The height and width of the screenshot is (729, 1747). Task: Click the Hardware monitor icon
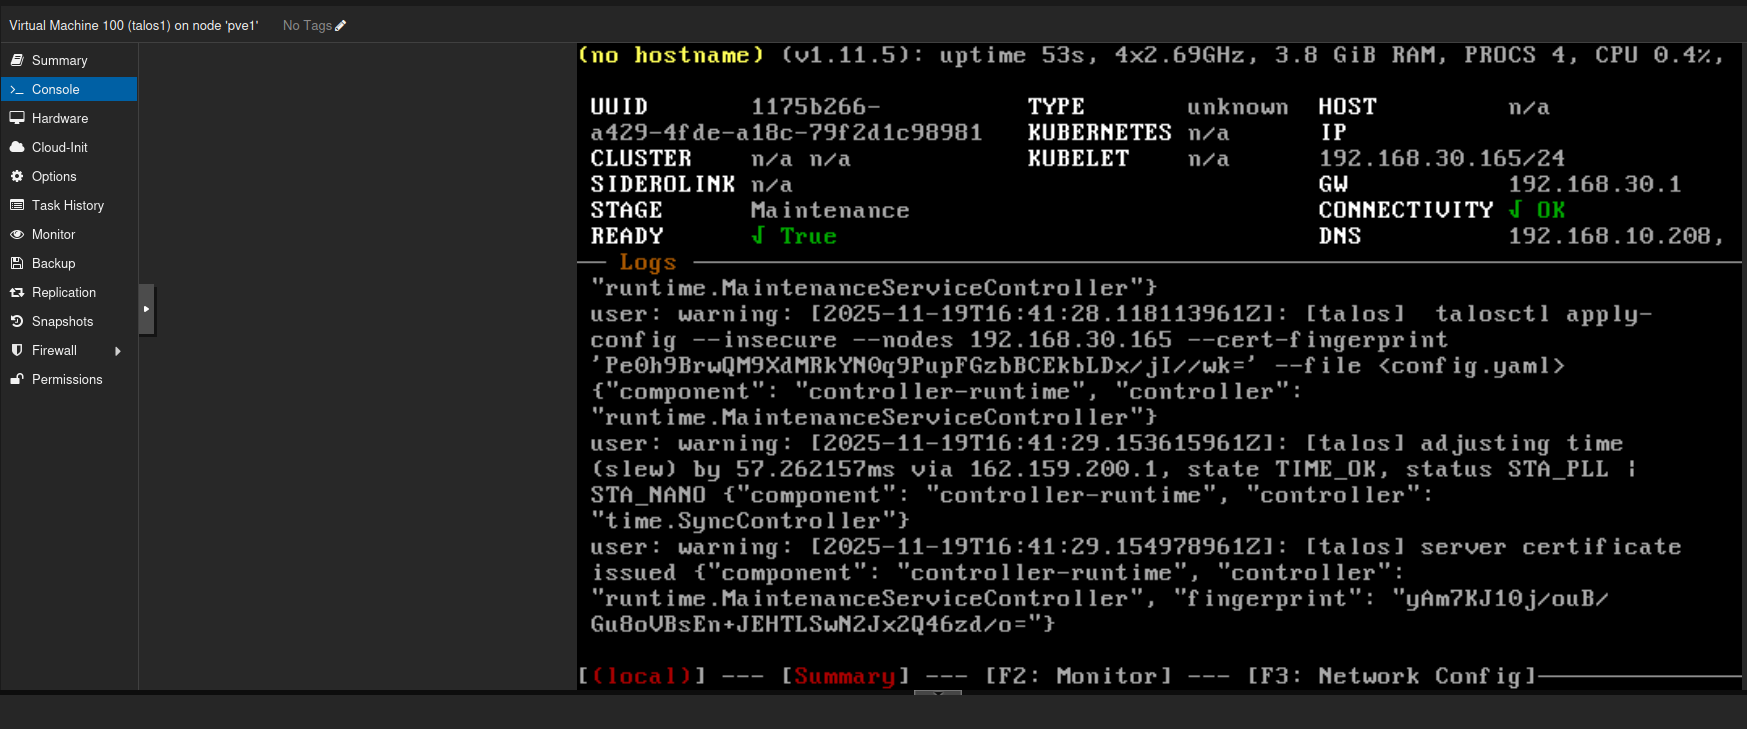click(17, 118)
